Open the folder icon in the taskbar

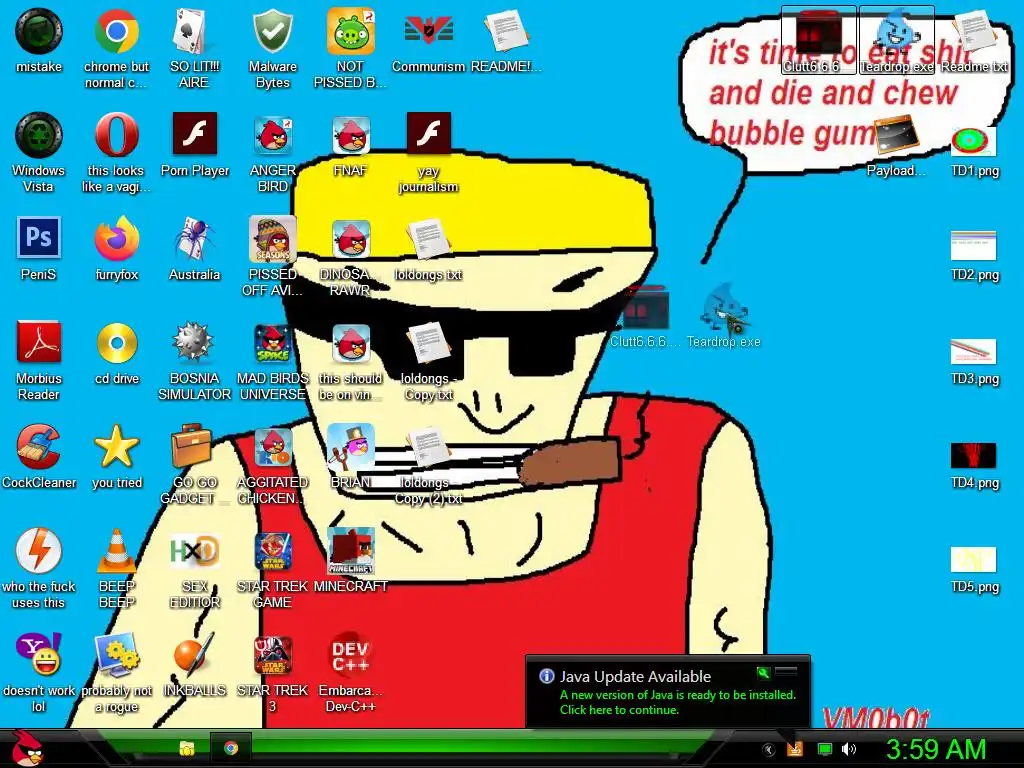click(x=187, y=748)
